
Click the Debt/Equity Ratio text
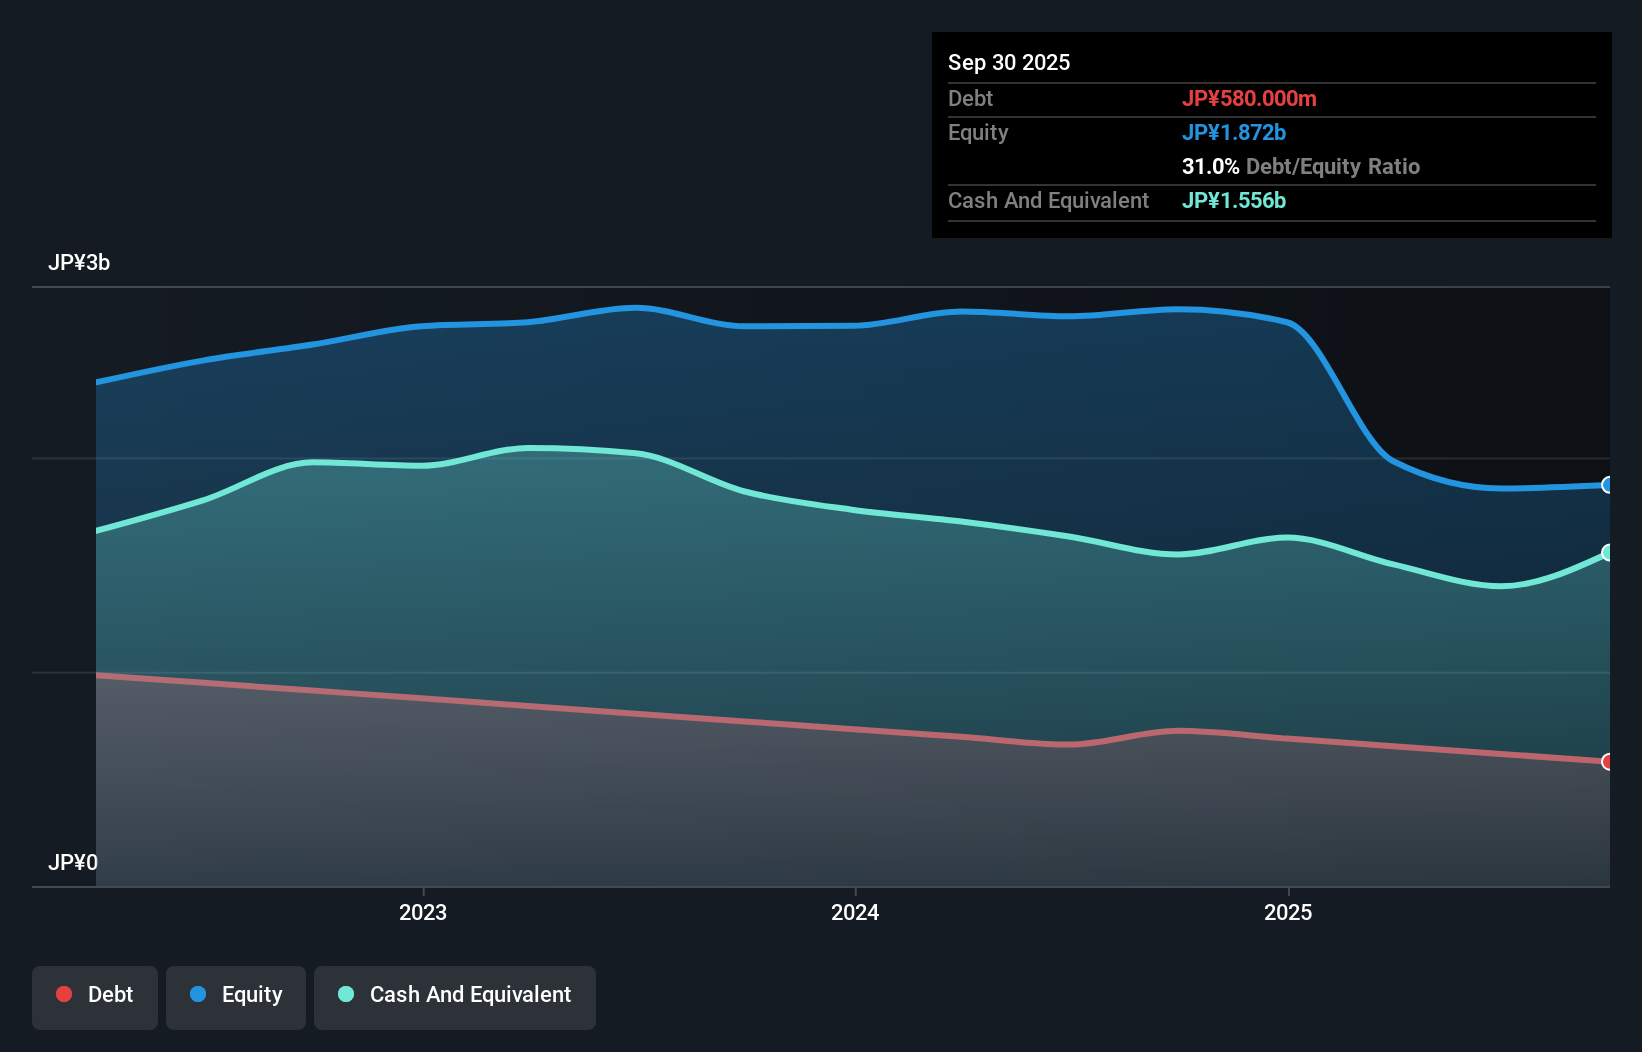point(1333,166)
